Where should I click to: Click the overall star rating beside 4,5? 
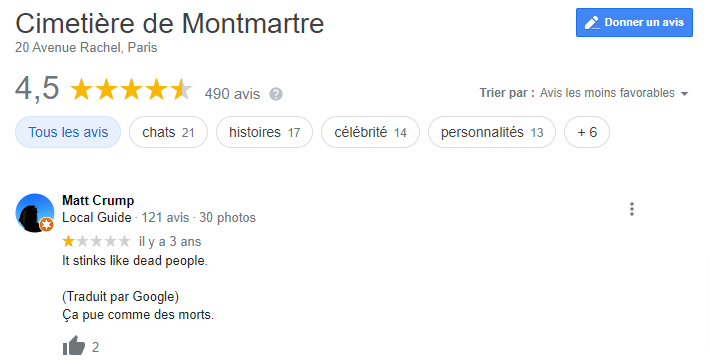[131, 89]
